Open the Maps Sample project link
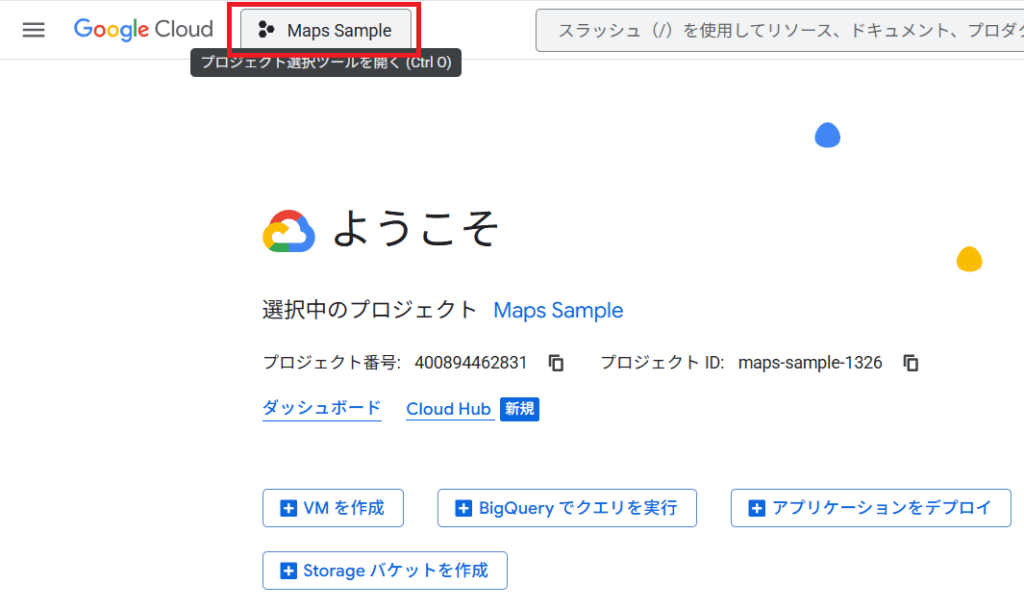Image resolution: width=1024 pixels, height=610 pixels. point(558,310)
